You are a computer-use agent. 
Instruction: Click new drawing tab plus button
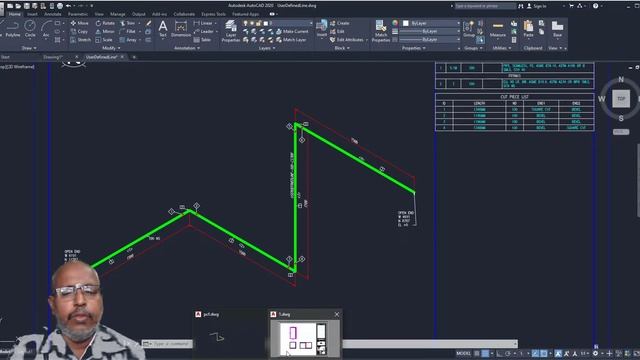tap(134, 57)
